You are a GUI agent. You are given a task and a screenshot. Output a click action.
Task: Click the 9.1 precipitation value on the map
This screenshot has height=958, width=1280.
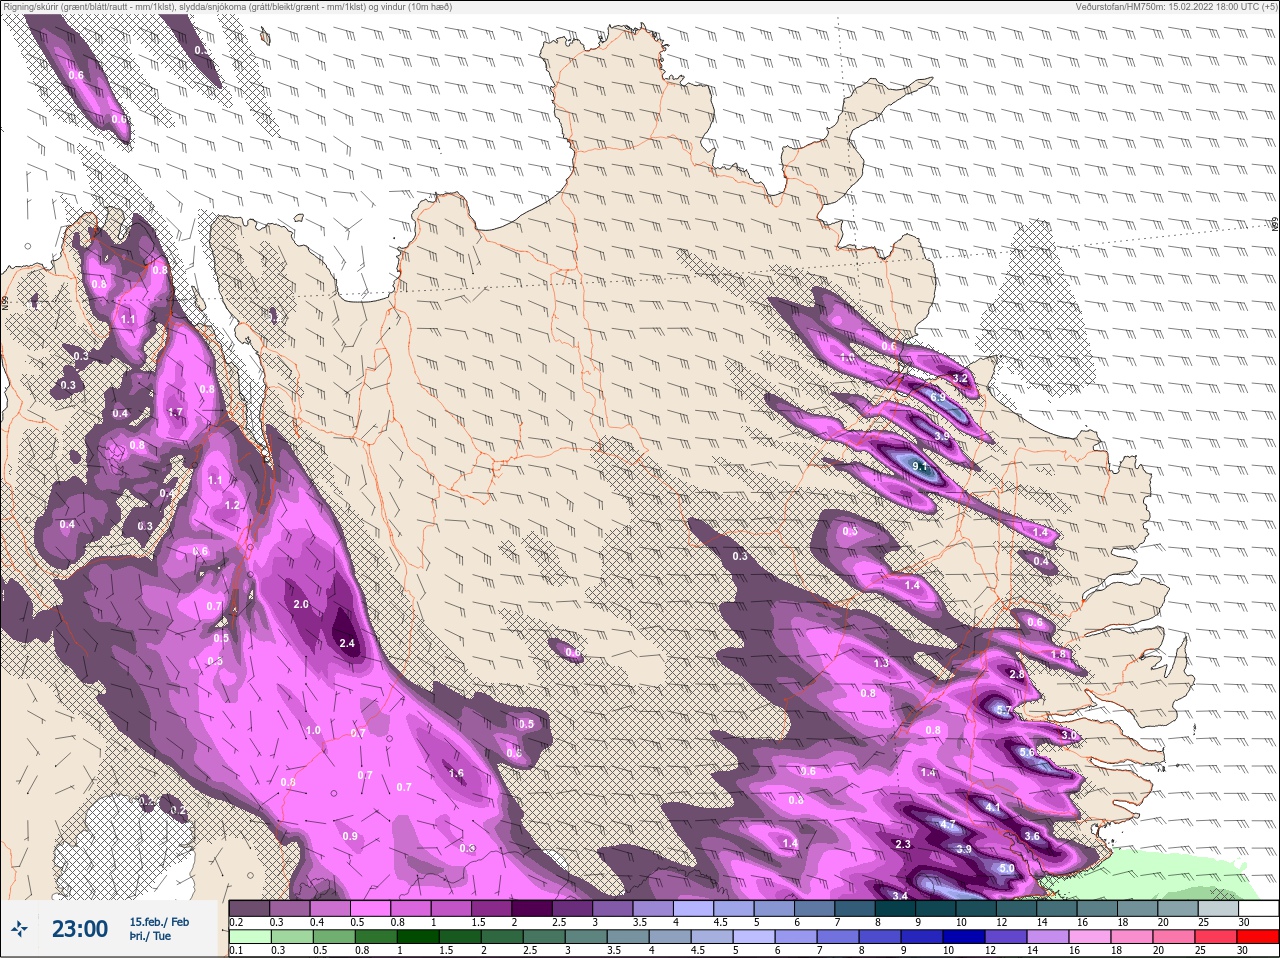(920, 466)
